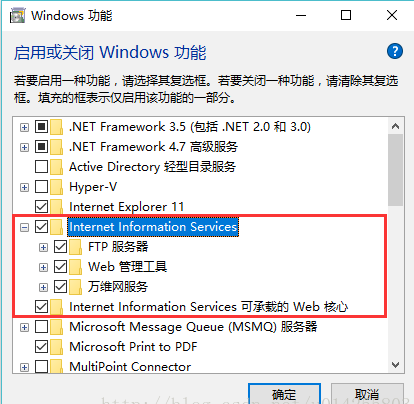Click the folder icon beside Web 管理工具
The width and height of the screenshot is (414, 404).
coord(76,267)
